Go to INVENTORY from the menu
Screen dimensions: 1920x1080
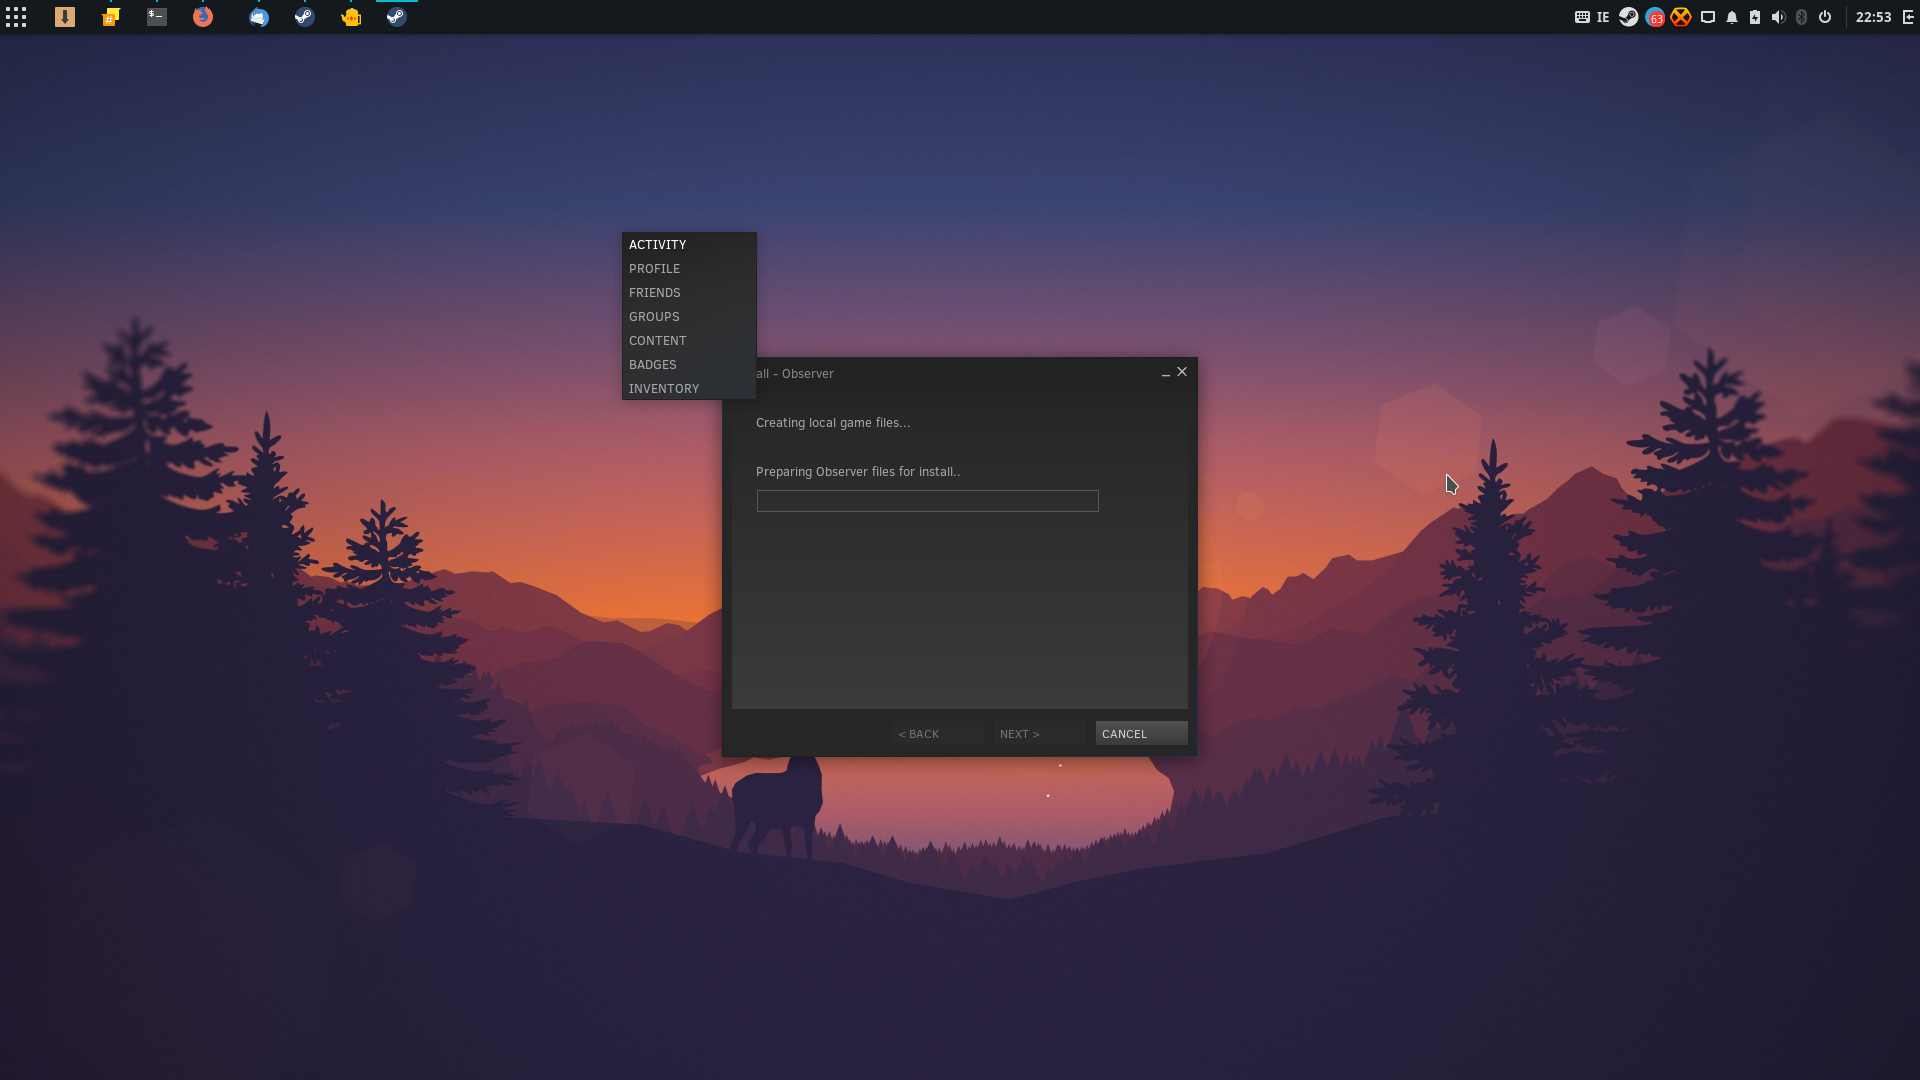[689, 389]
